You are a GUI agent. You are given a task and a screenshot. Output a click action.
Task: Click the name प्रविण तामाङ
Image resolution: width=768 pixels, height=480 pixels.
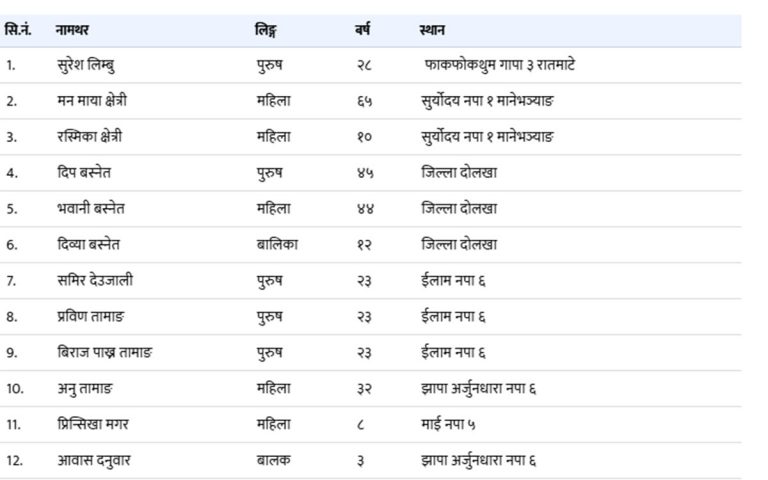pos(93,317)
